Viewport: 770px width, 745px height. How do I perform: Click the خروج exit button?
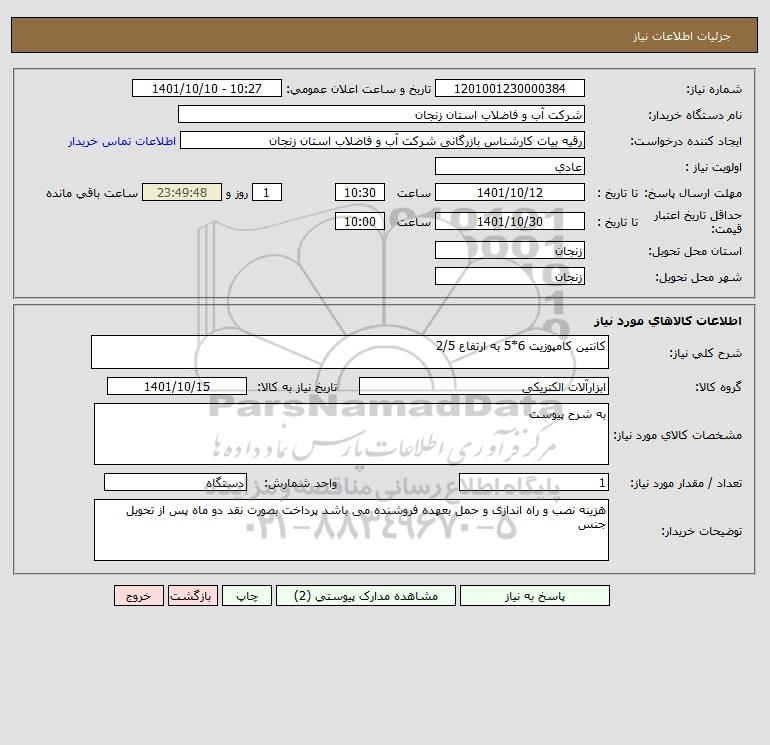pos(139,596)
